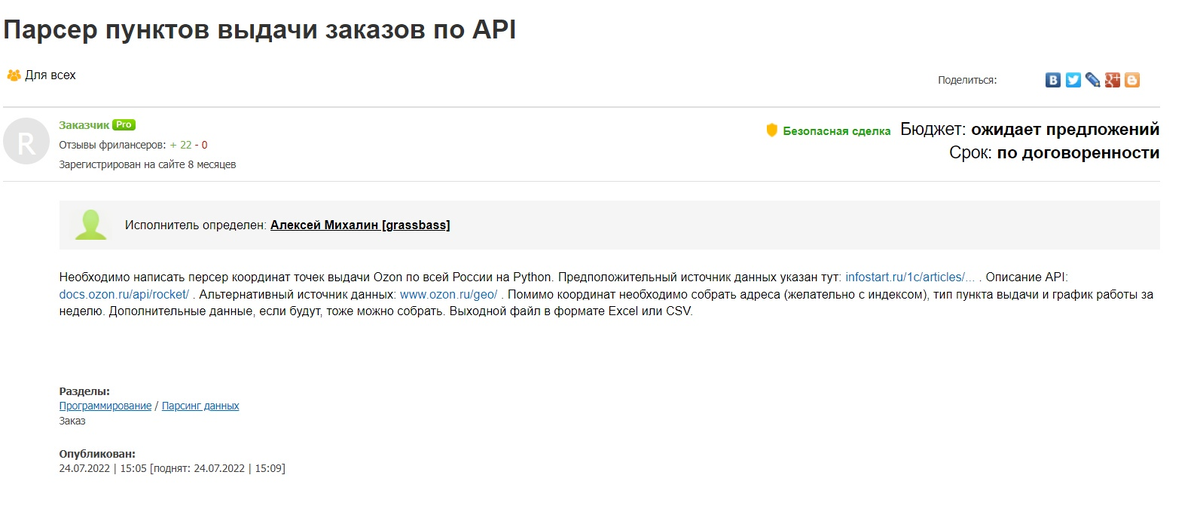Image resolution: width=1200 pixels, height=521 pixels.
Task: Click "Зарегистрирован на сайте 8 месяцев" text
Action: coord(147,164)
